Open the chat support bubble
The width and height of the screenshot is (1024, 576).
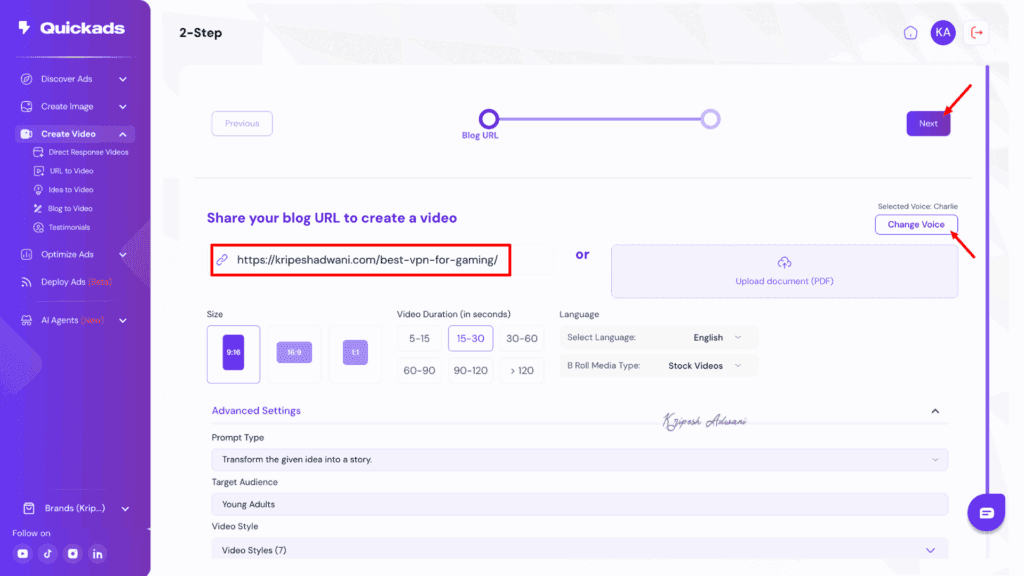[986, 512]
